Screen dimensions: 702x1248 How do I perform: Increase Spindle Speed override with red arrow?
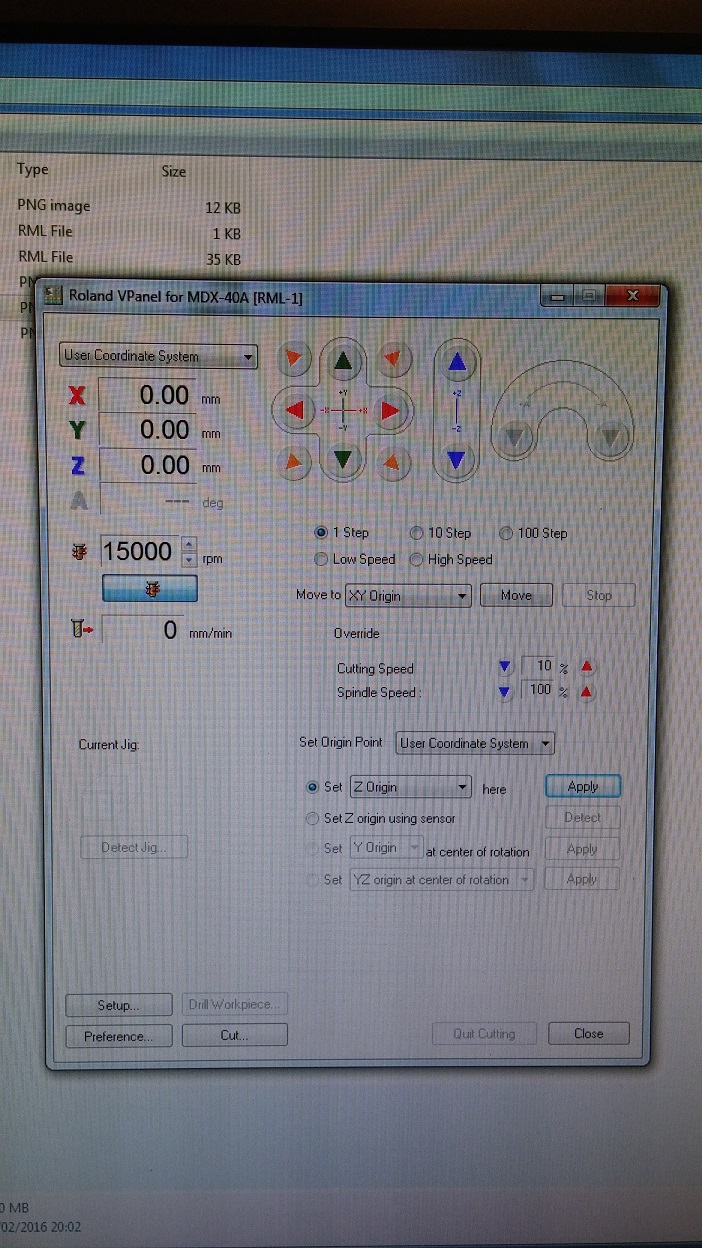pyautogui.click(x=586, y=691)
